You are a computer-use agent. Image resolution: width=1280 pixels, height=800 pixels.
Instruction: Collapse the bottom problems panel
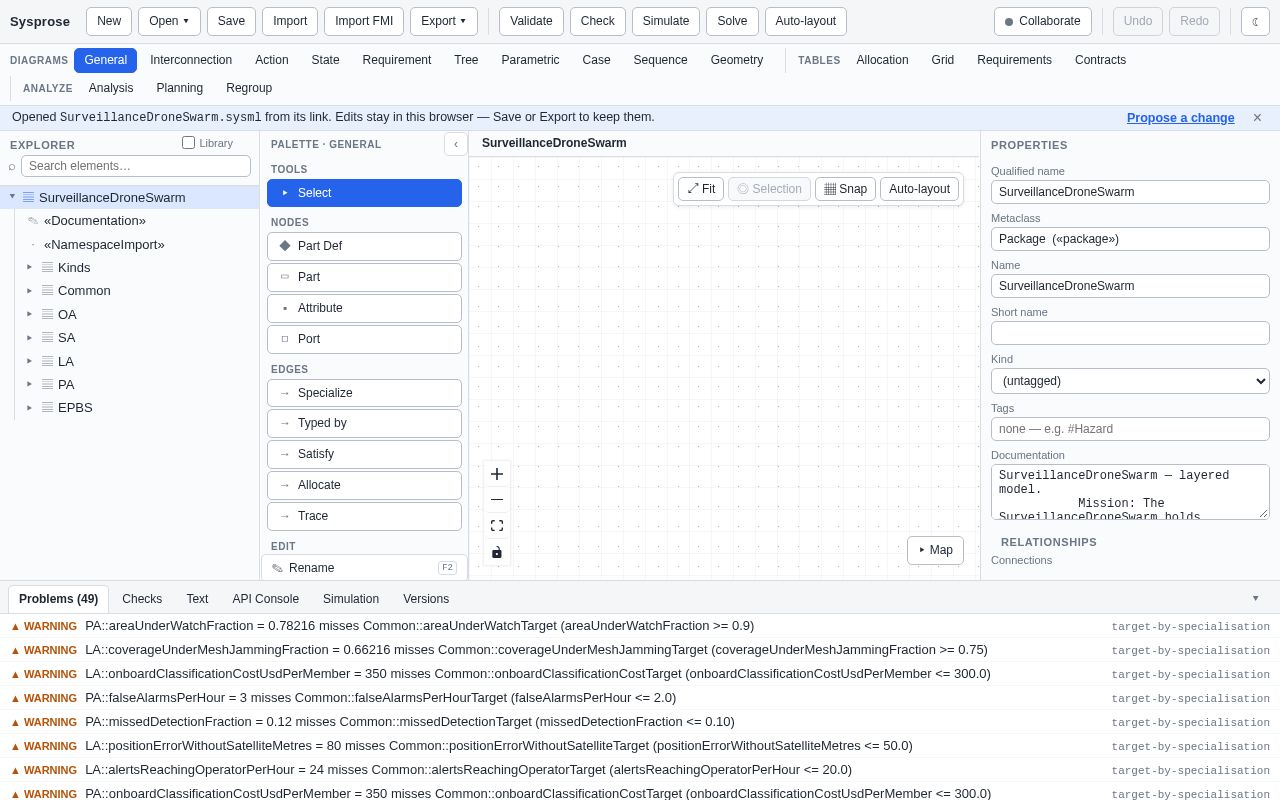(x=1256, y=598)
